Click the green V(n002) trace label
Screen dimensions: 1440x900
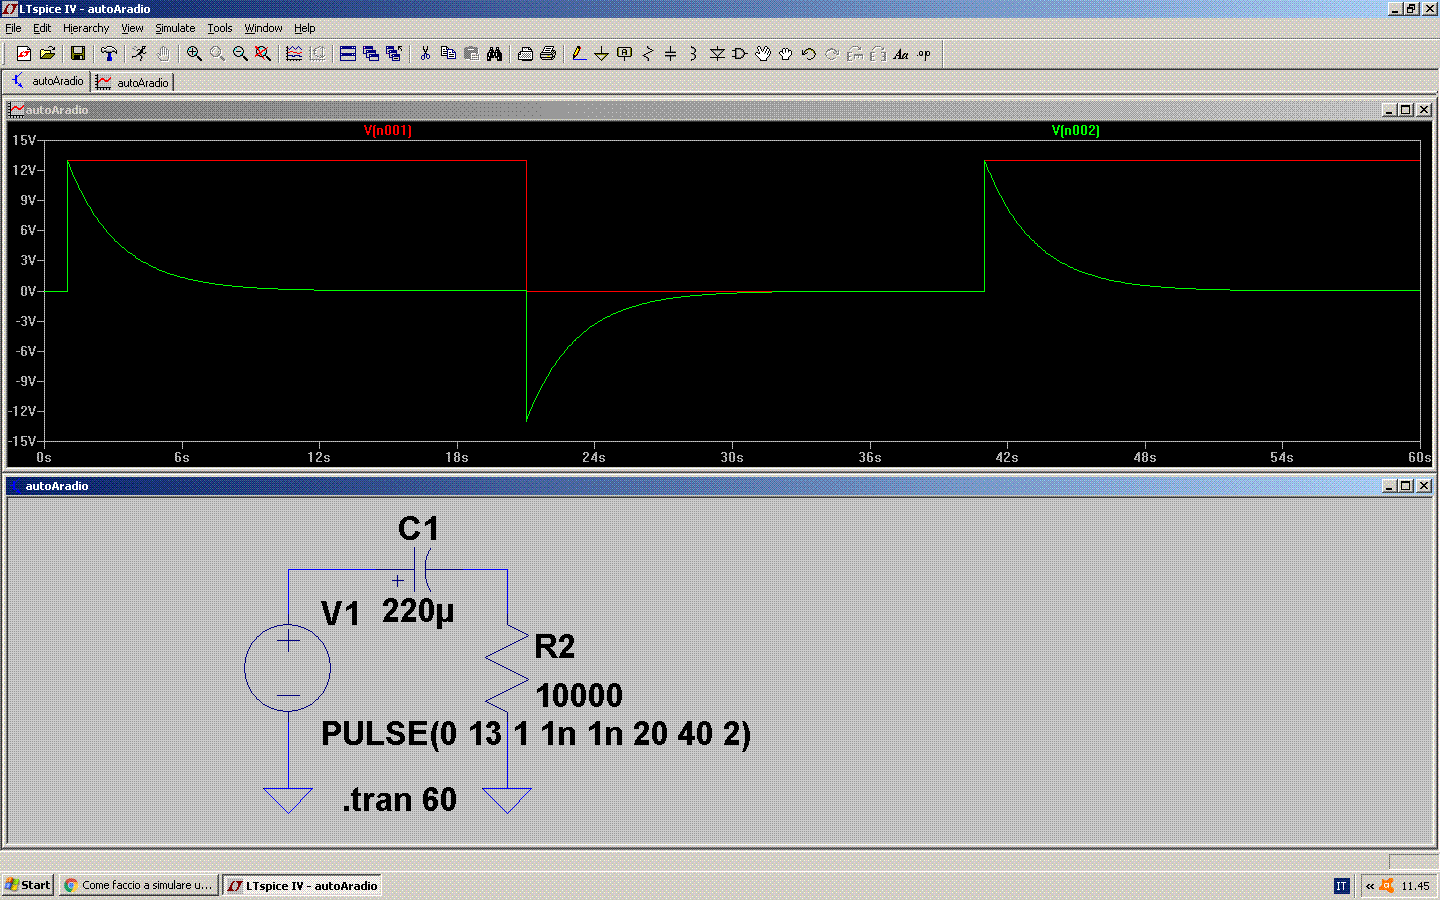coord(1075,131)
